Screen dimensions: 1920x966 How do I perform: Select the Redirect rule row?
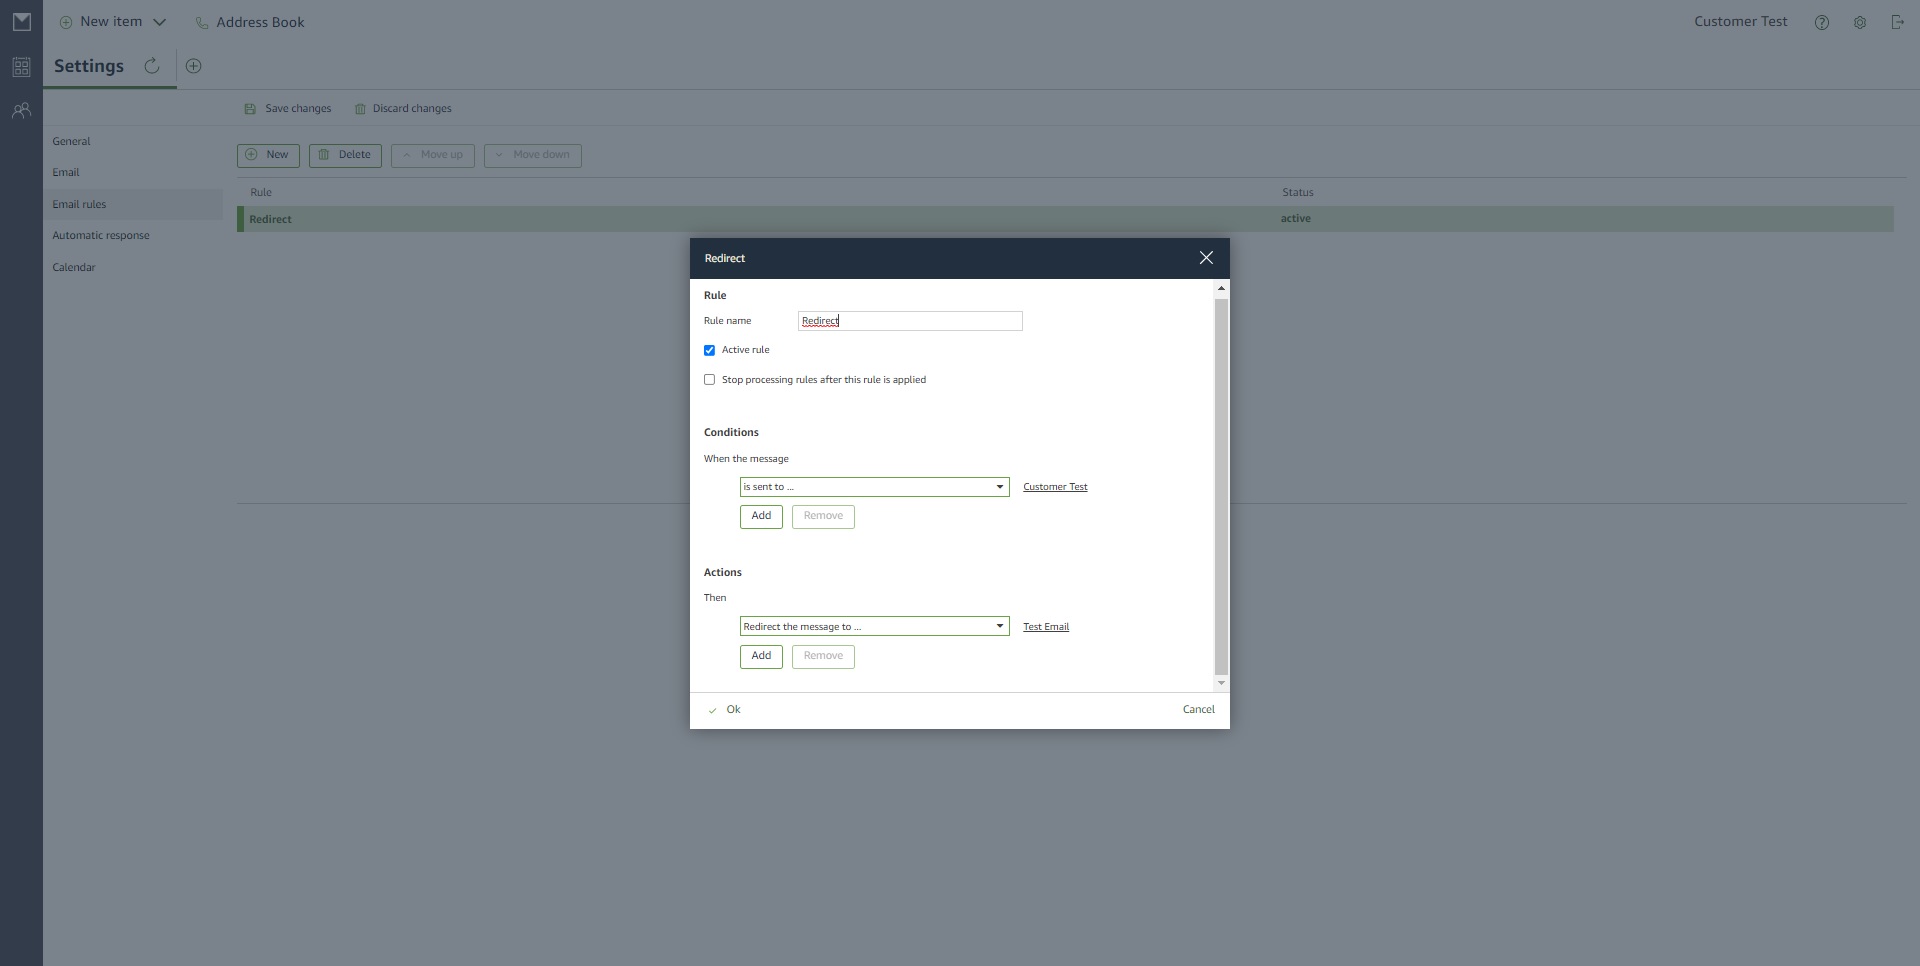click(x=1065, y=219)
